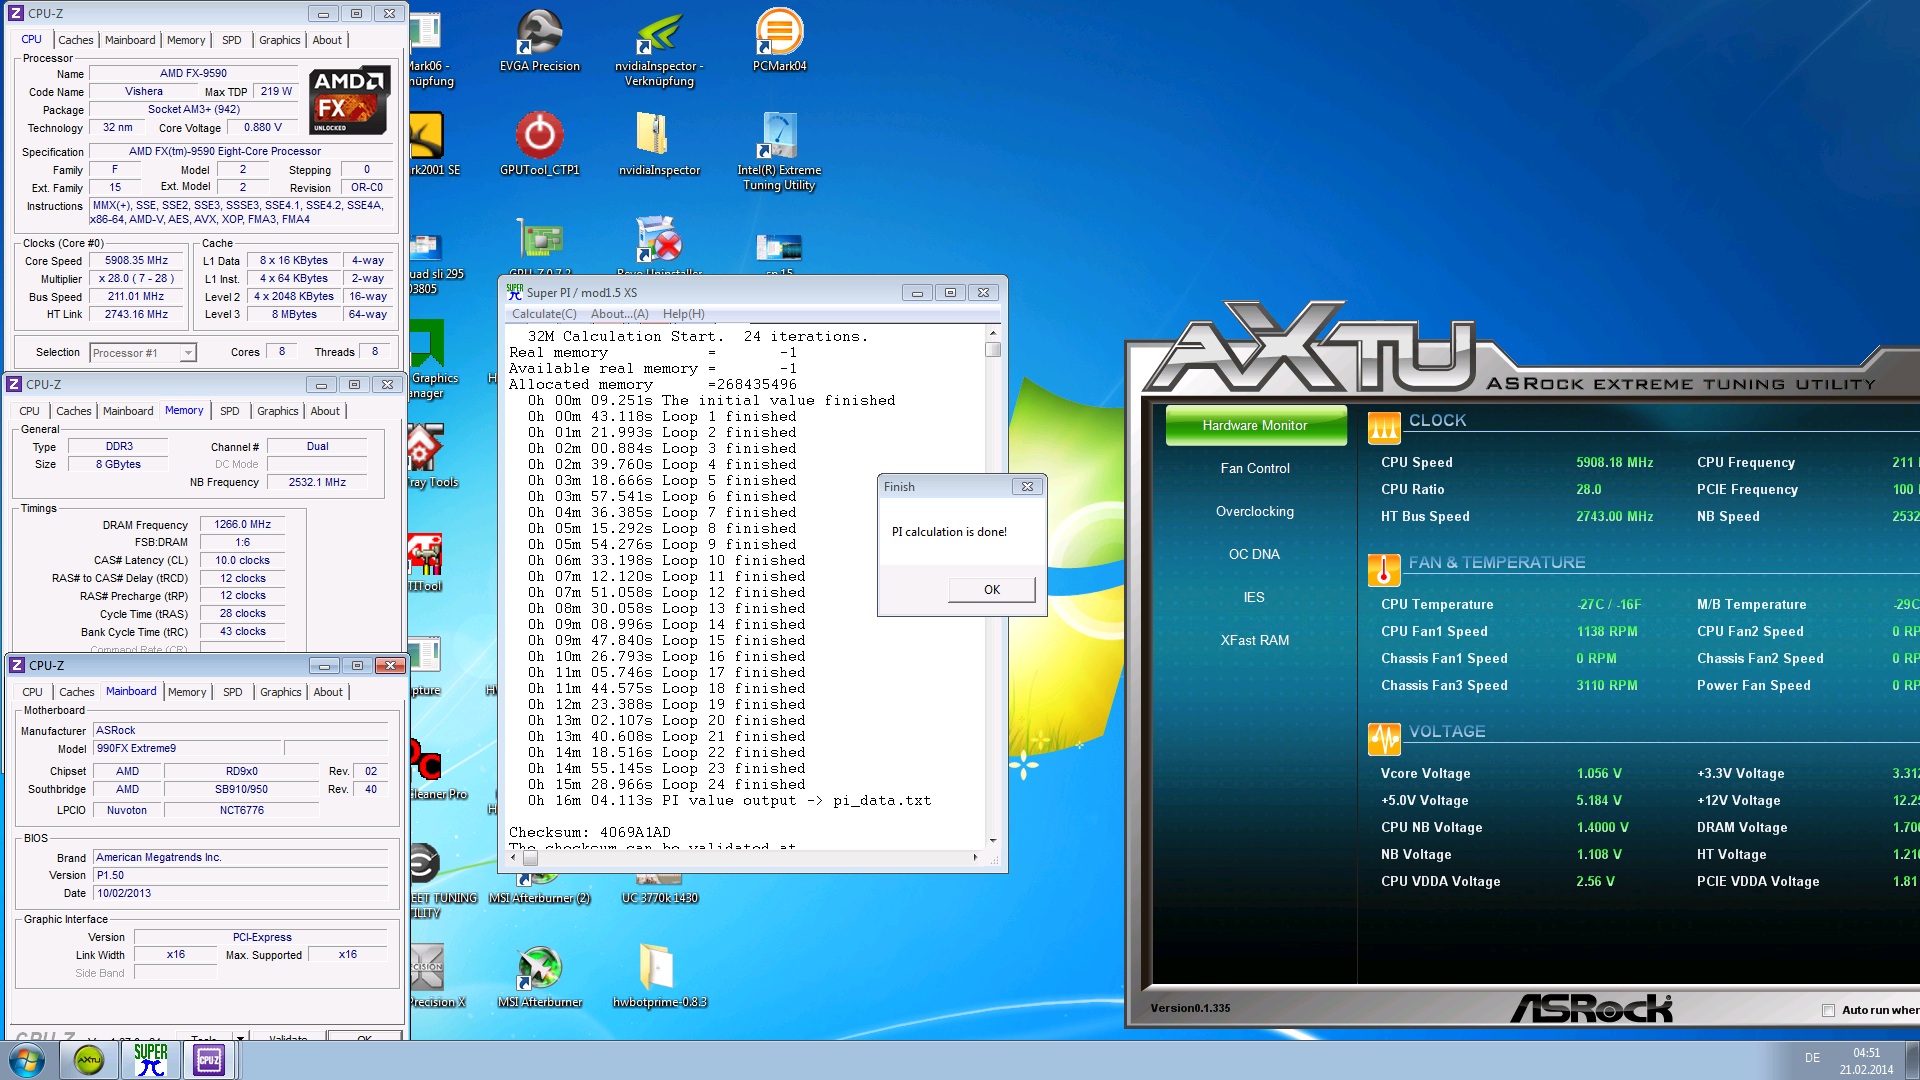
Task: Open Overclocking section in AXTU
Action: tap(1255, 511)
